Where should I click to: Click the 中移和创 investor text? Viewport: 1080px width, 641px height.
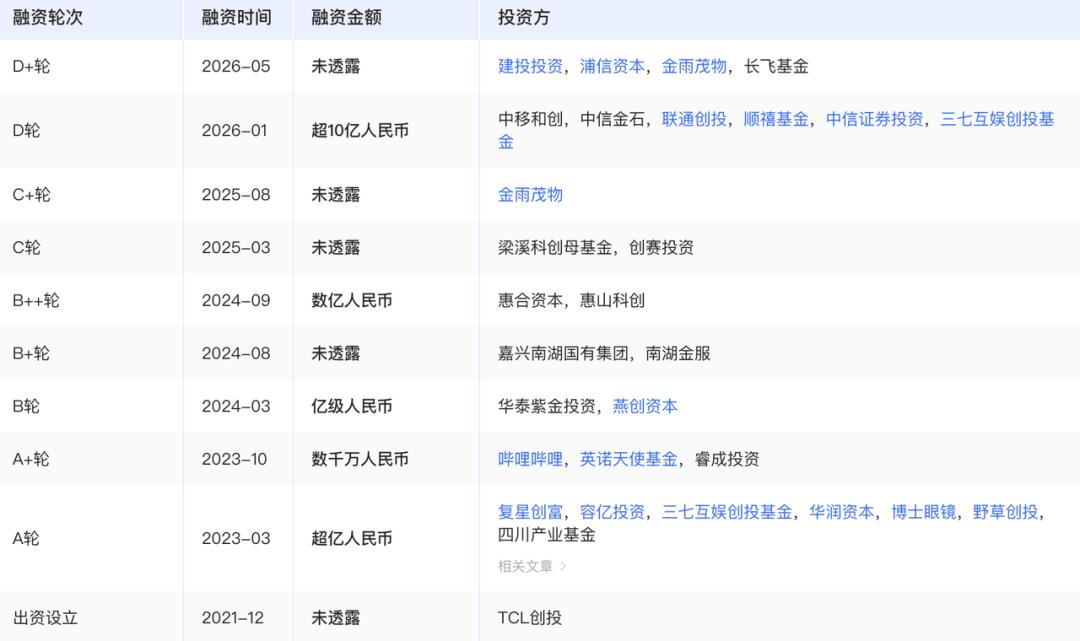pos(530,119)
